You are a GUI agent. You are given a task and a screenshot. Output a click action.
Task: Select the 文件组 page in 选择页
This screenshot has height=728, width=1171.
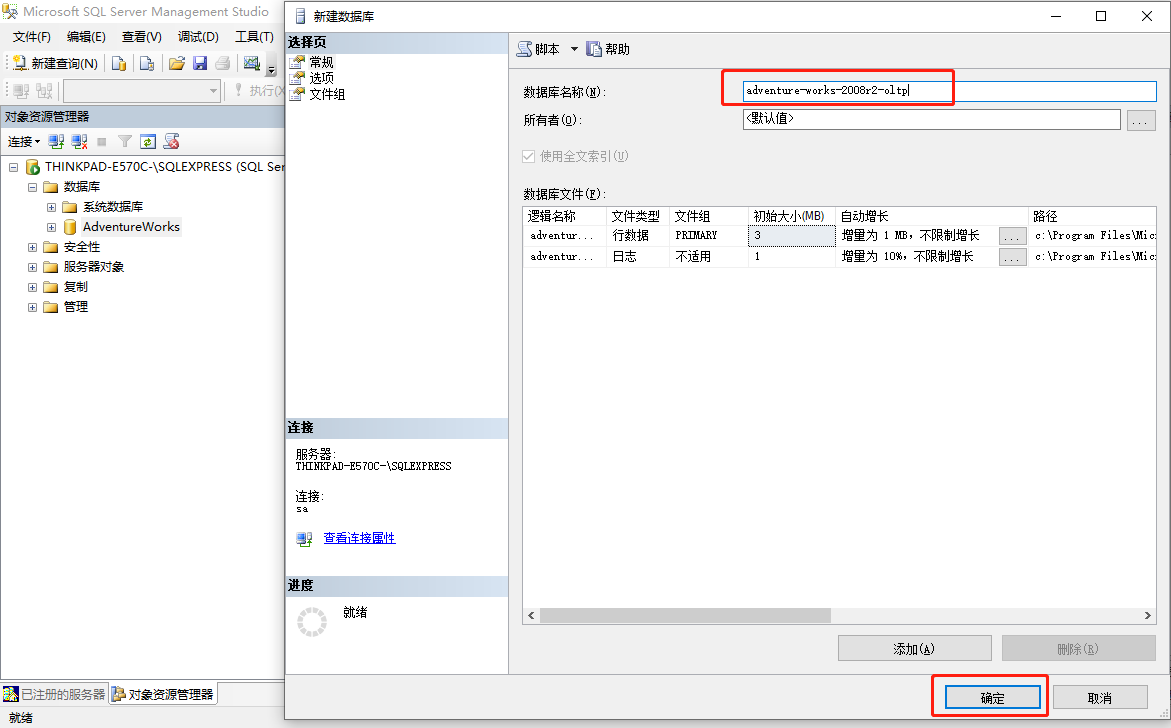pyautogui.click(x=327, y=94)
